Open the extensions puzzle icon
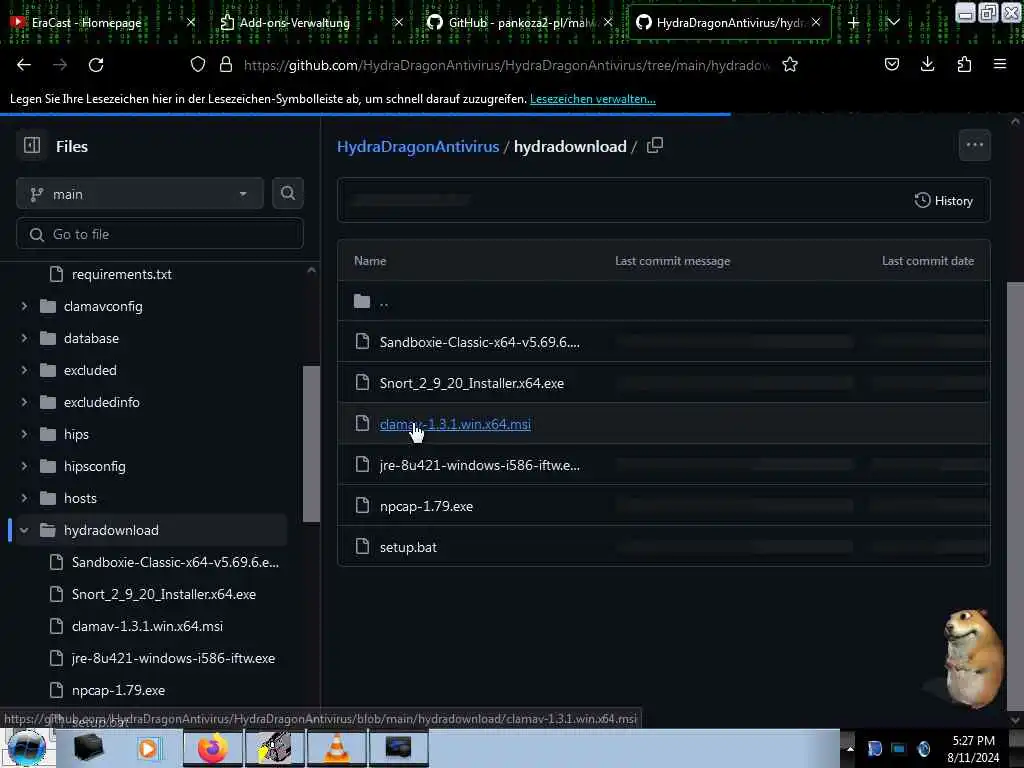 coord(964,64)
